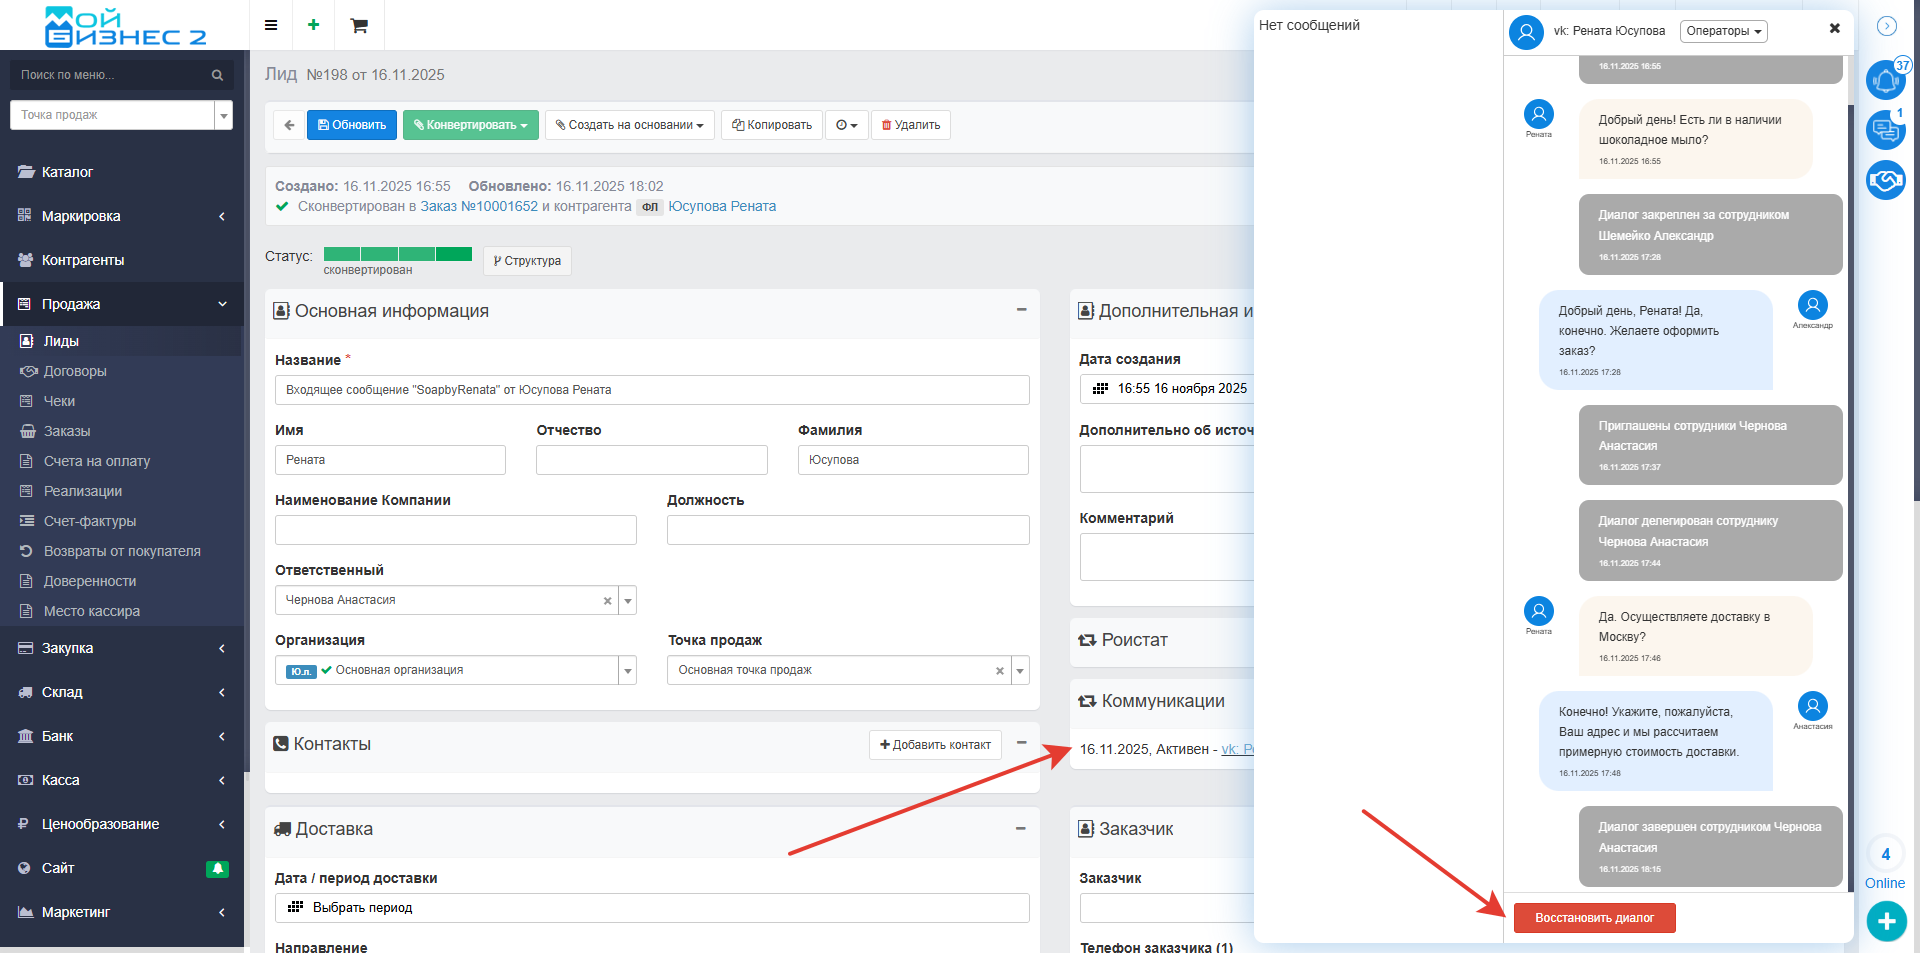This screenshot has width=1920, height=953.
Task: Open the Заказ №10001652 link
Action: click(x=478, y=206)
